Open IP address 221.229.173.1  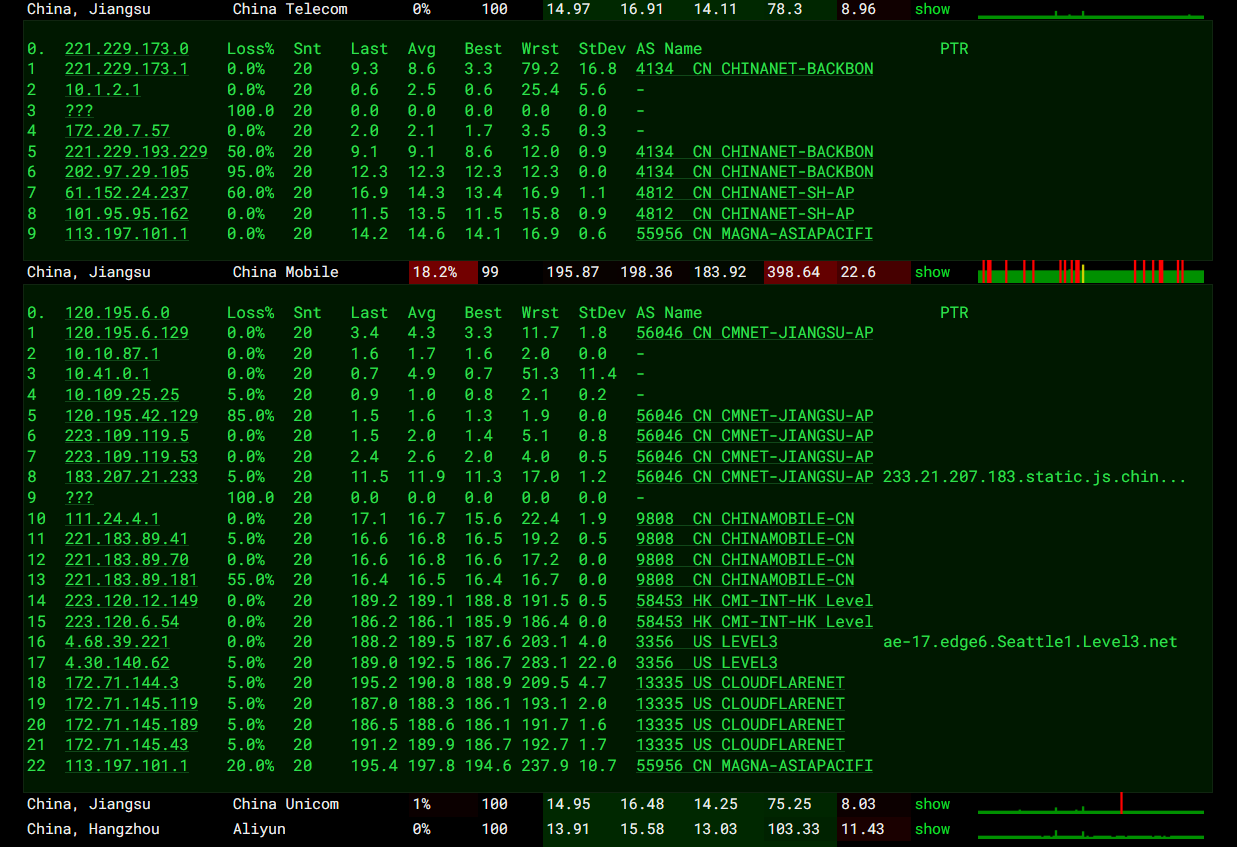point(126,69)
